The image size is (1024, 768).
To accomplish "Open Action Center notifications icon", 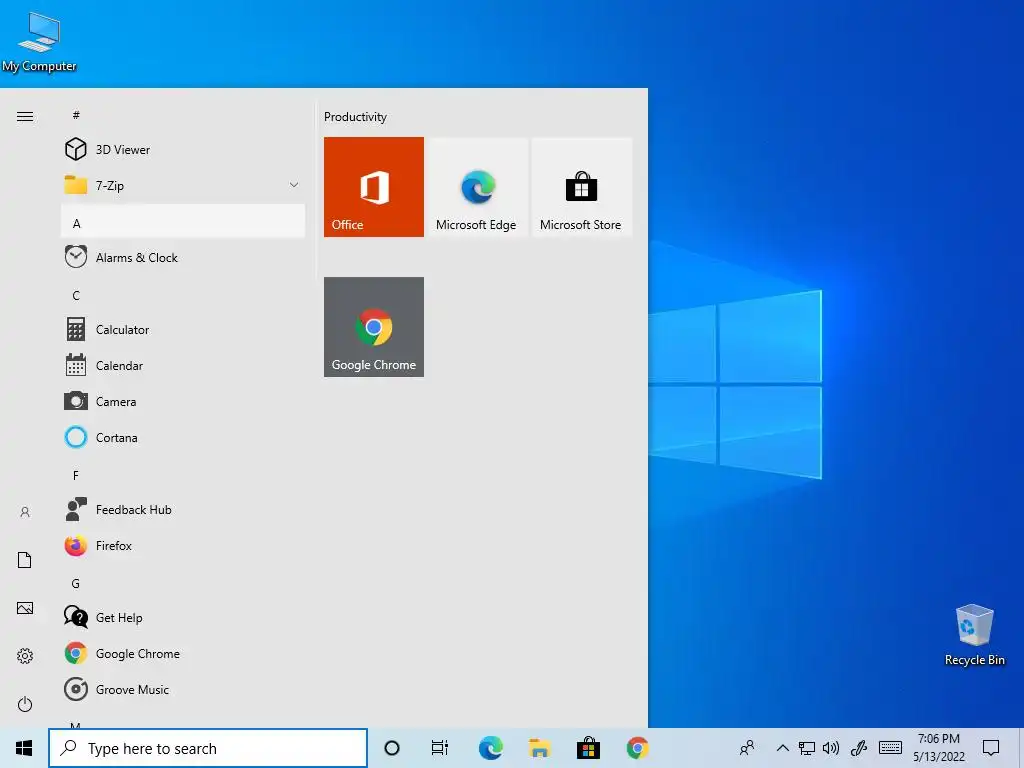I will click(x=991, y=748).
